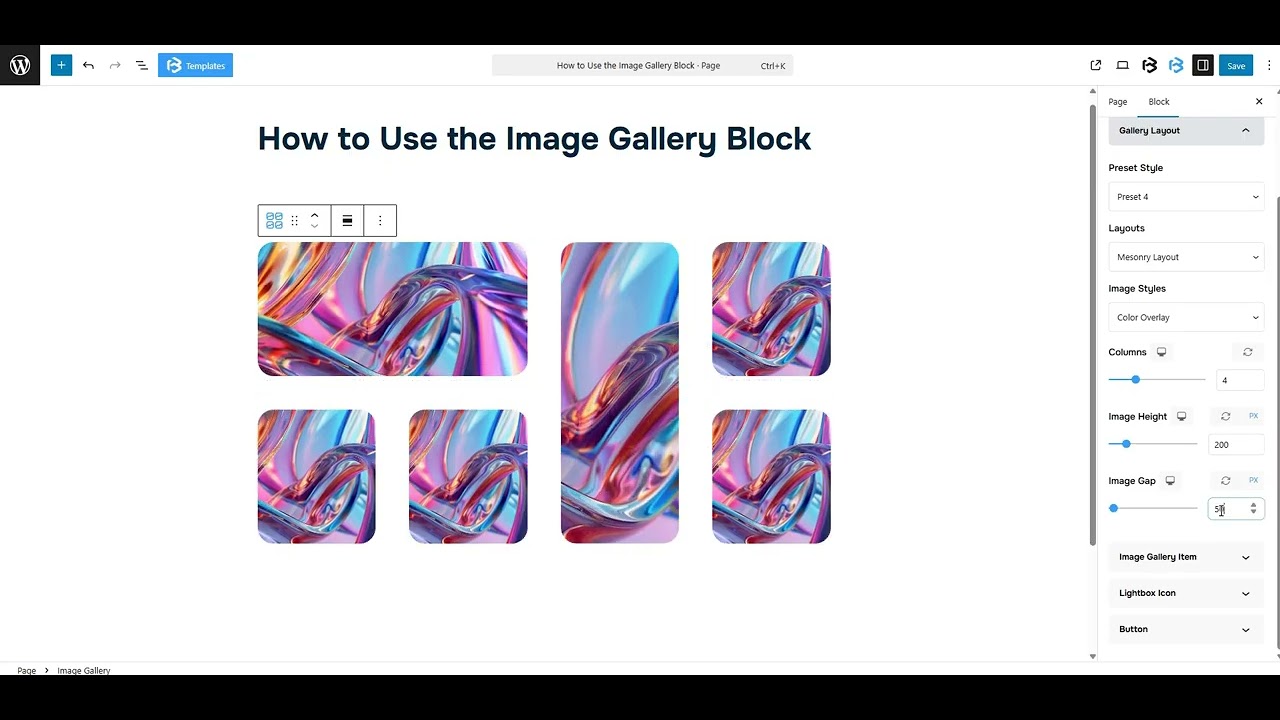
Task: Open the Templates button
Action: click(x=195, y=65)
